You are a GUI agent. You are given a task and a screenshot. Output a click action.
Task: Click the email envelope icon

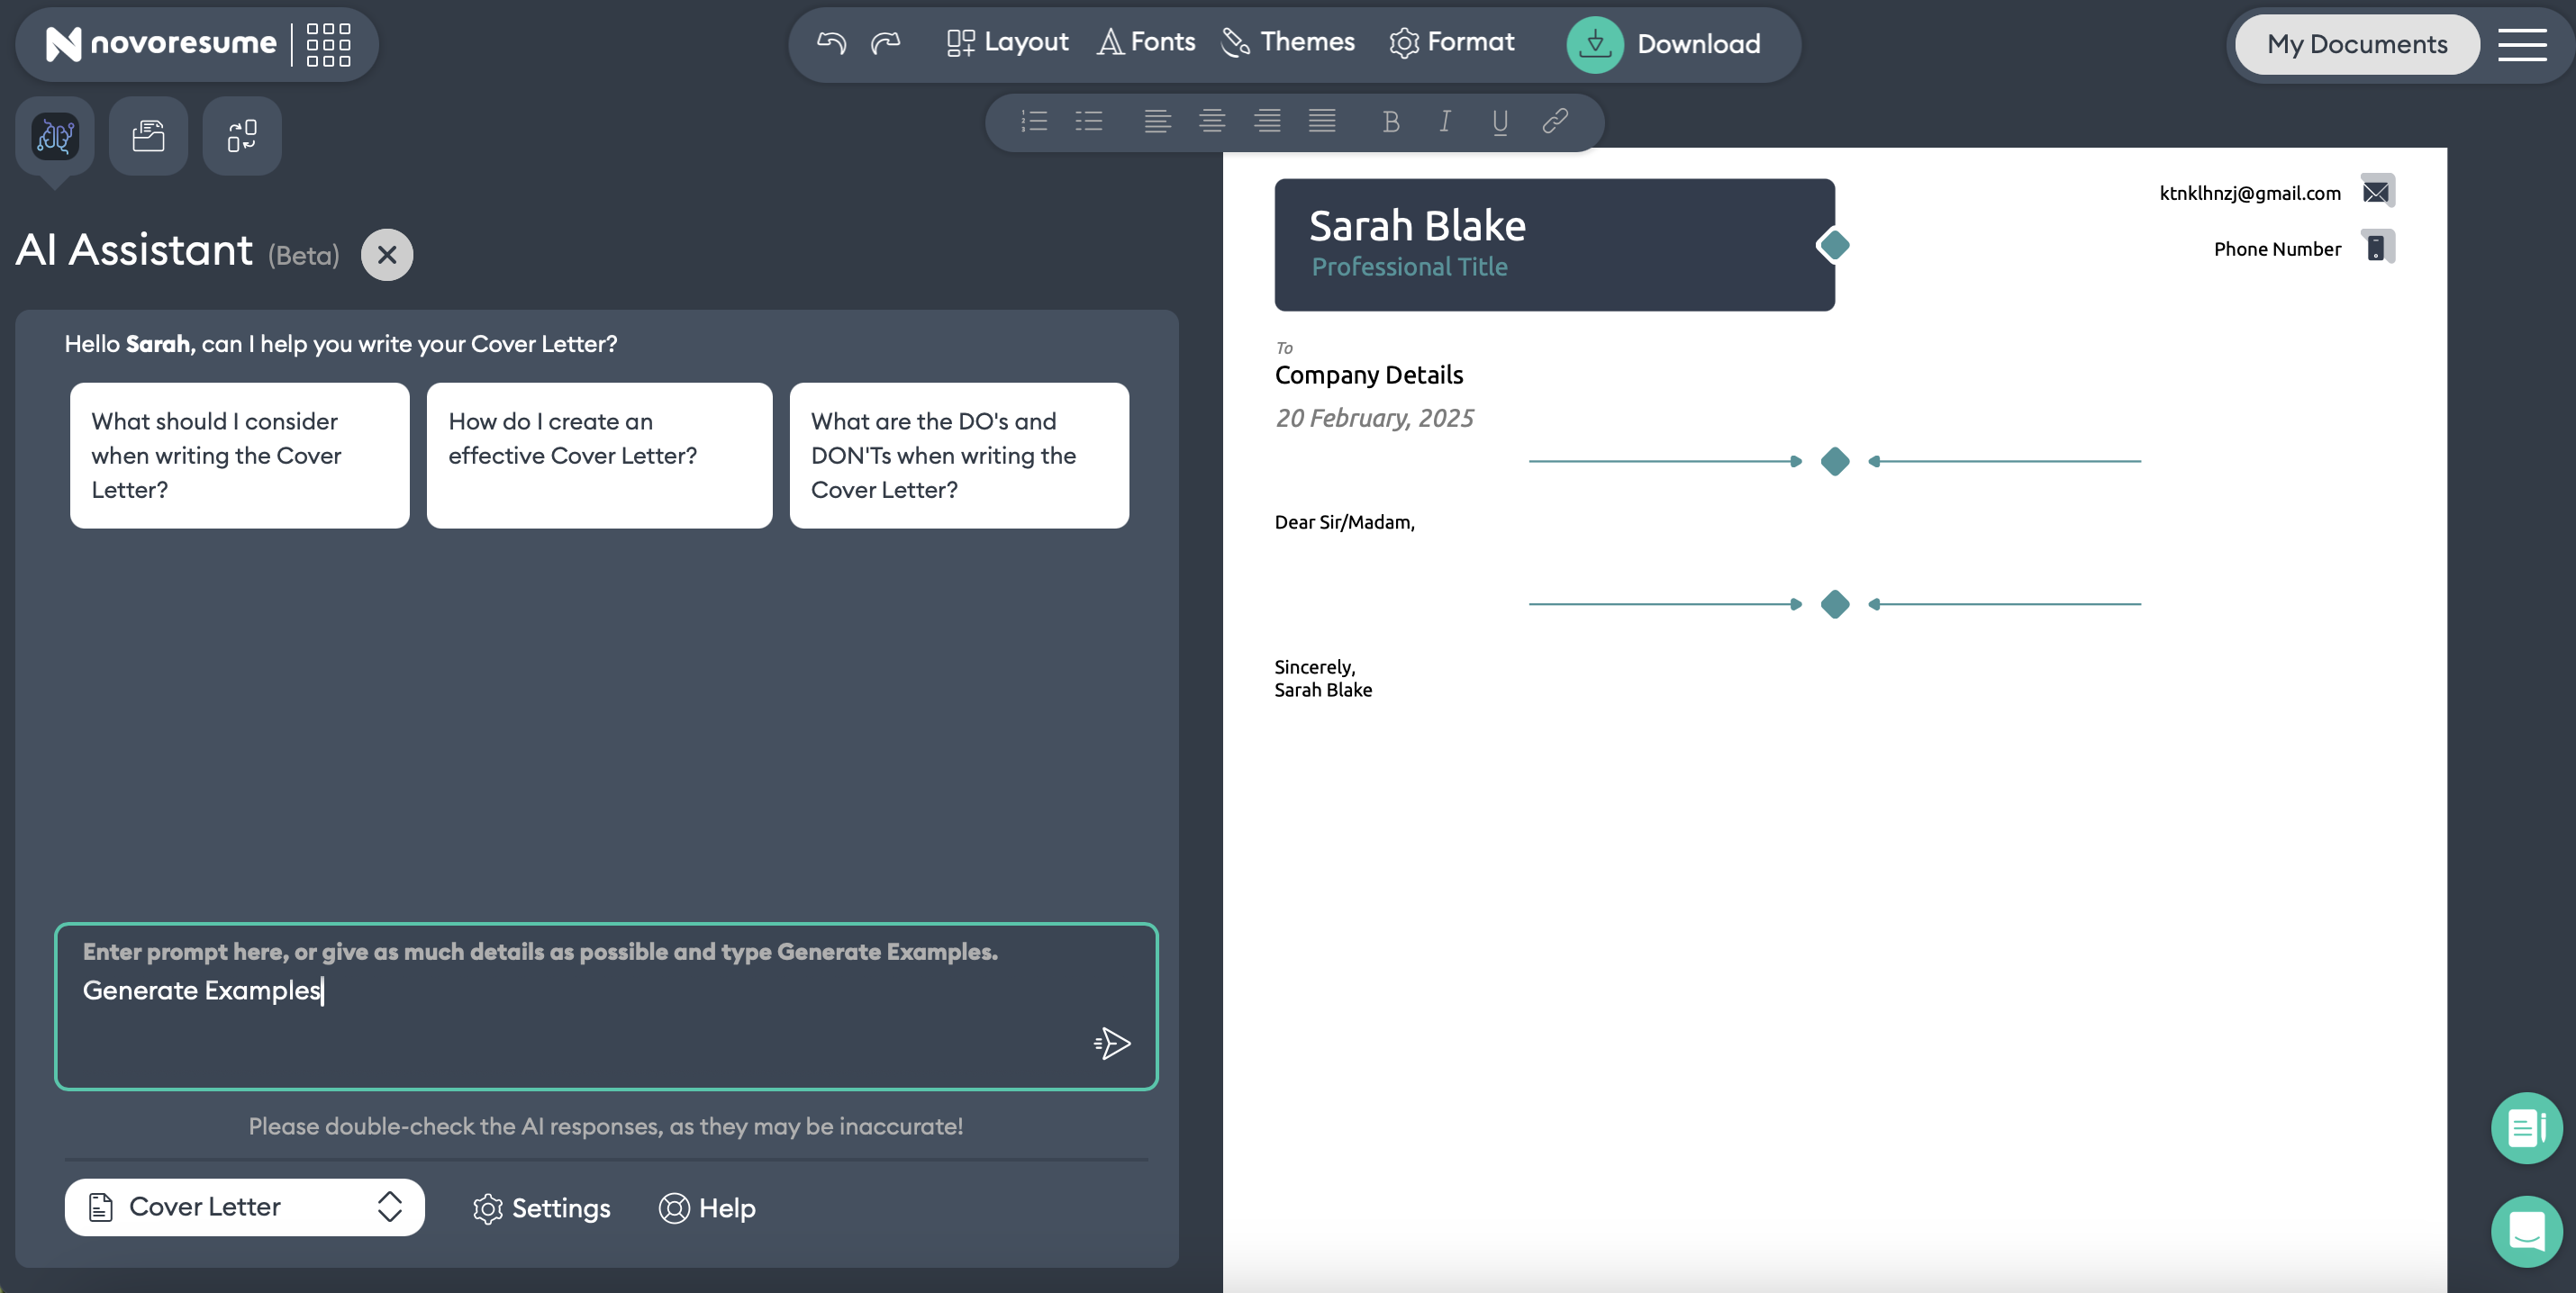(2376, 191)
